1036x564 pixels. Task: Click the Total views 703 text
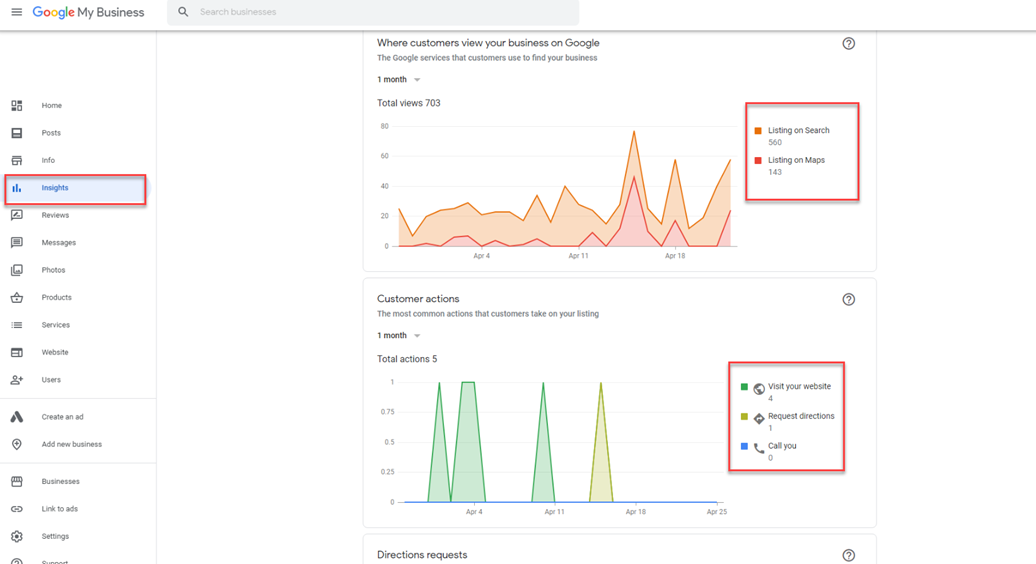[x=408, y=103]
